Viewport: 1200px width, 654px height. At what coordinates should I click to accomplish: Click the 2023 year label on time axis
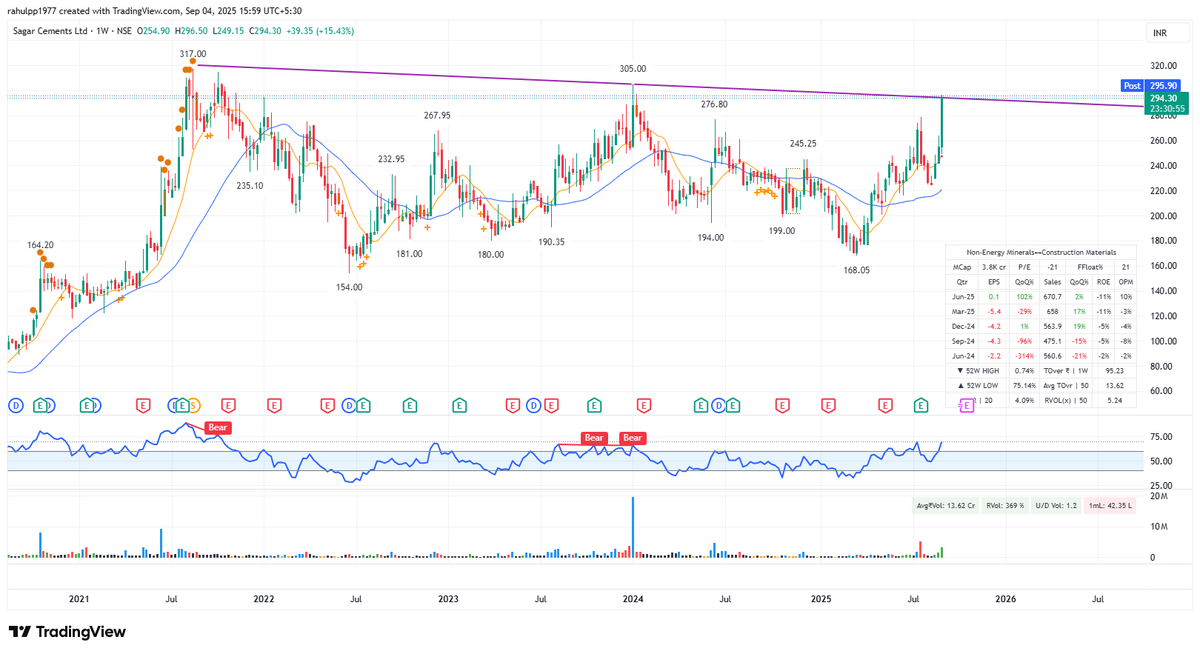tap(448, 598)
